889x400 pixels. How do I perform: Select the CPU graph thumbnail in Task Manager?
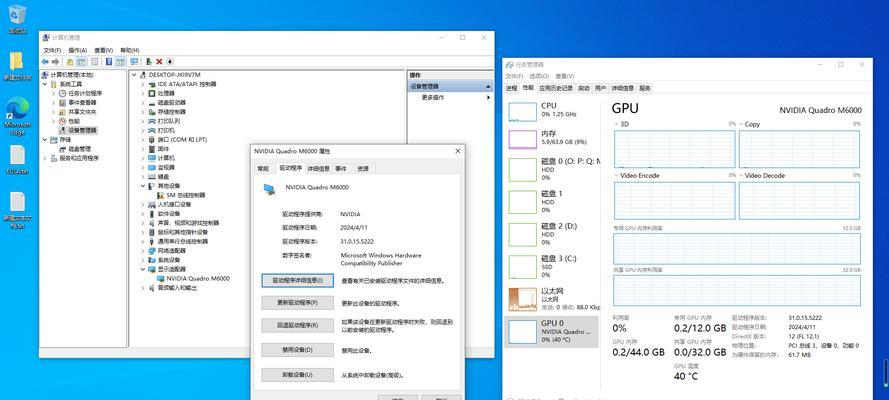point(522,112)
